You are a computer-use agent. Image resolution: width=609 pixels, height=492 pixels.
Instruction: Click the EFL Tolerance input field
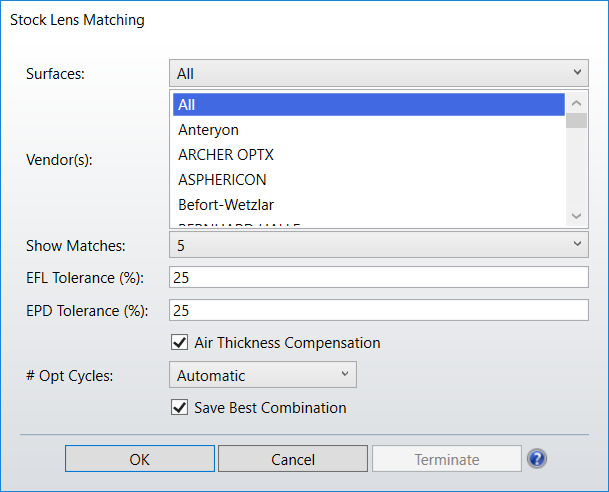click(379, 277)
